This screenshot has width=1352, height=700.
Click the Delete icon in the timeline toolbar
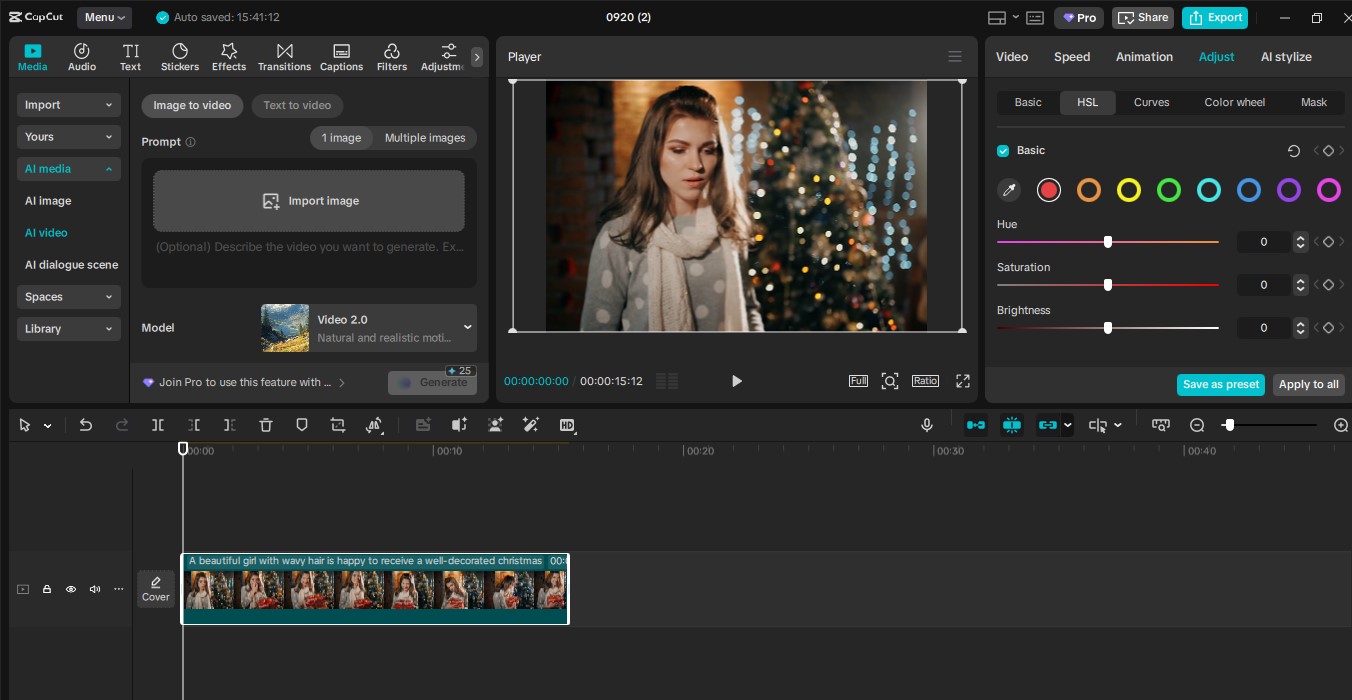coord(266,425)
